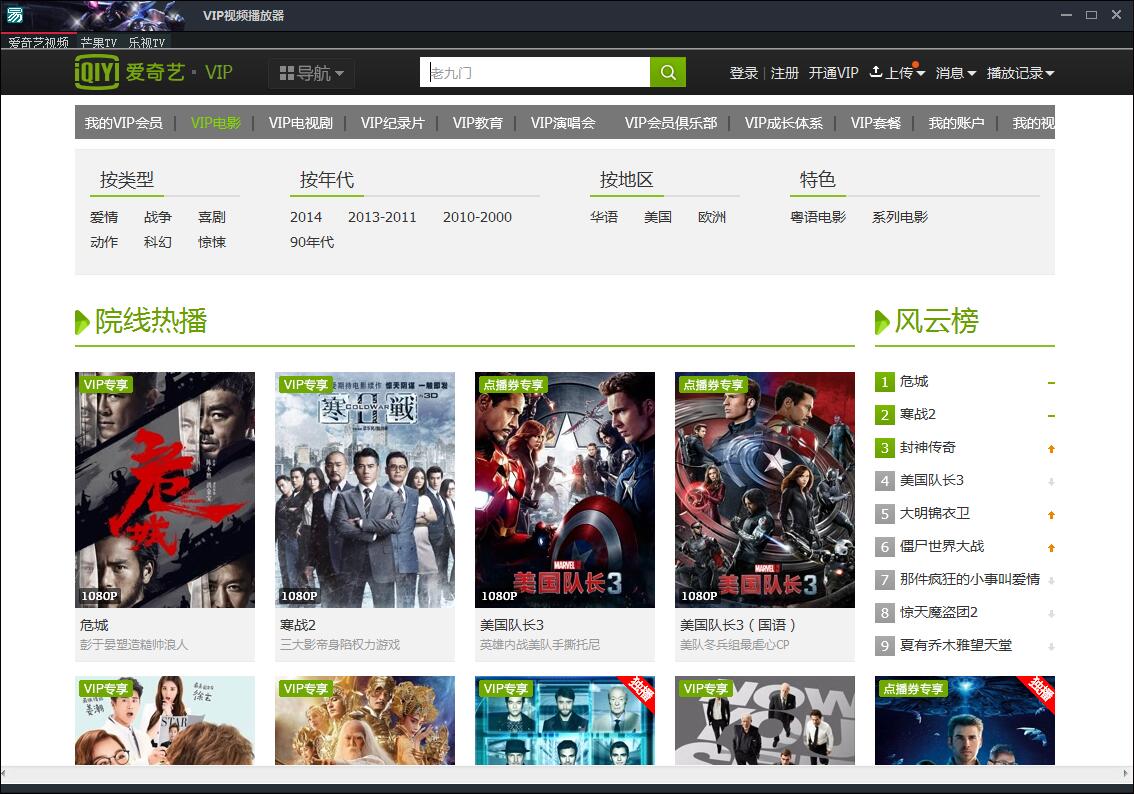The height and width of the screenshot is (794, 1134).
Task: Filter by 欧洲 region
Action: tap(712, 217)
